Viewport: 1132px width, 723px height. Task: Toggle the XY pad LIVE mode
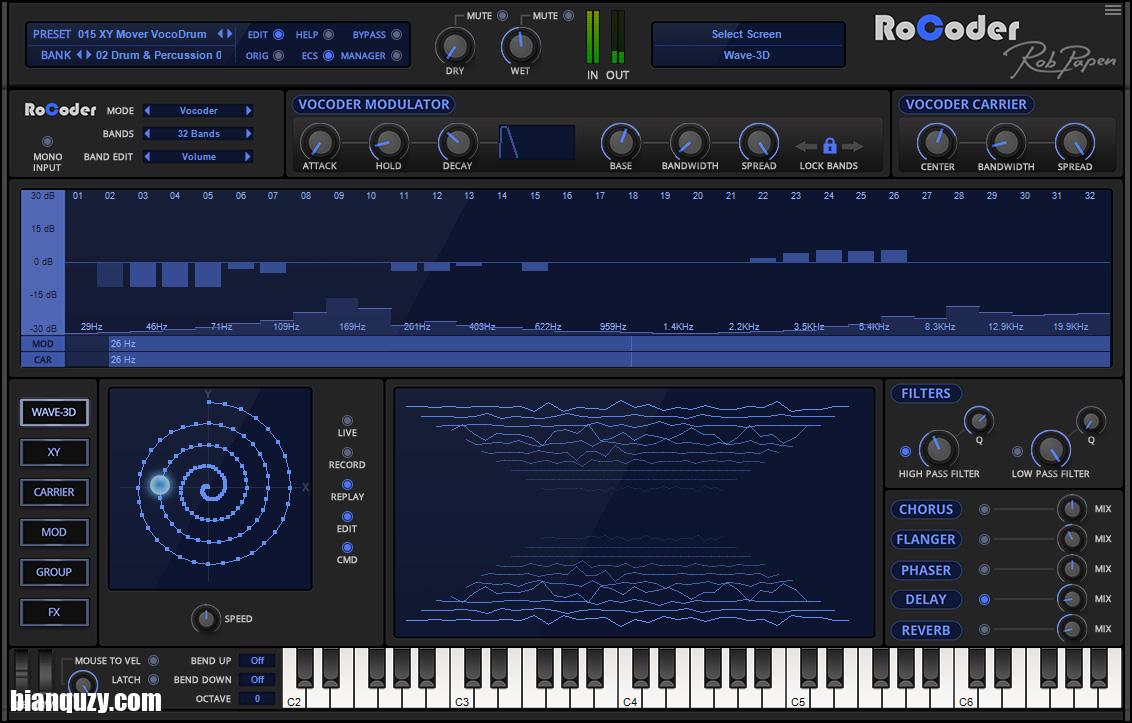pos(347,420)
